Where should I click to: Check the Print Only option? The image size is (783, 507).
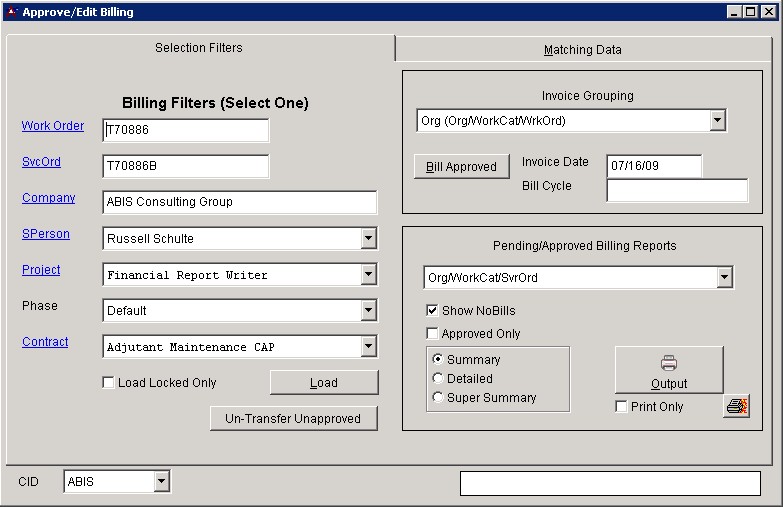point(621,407)
